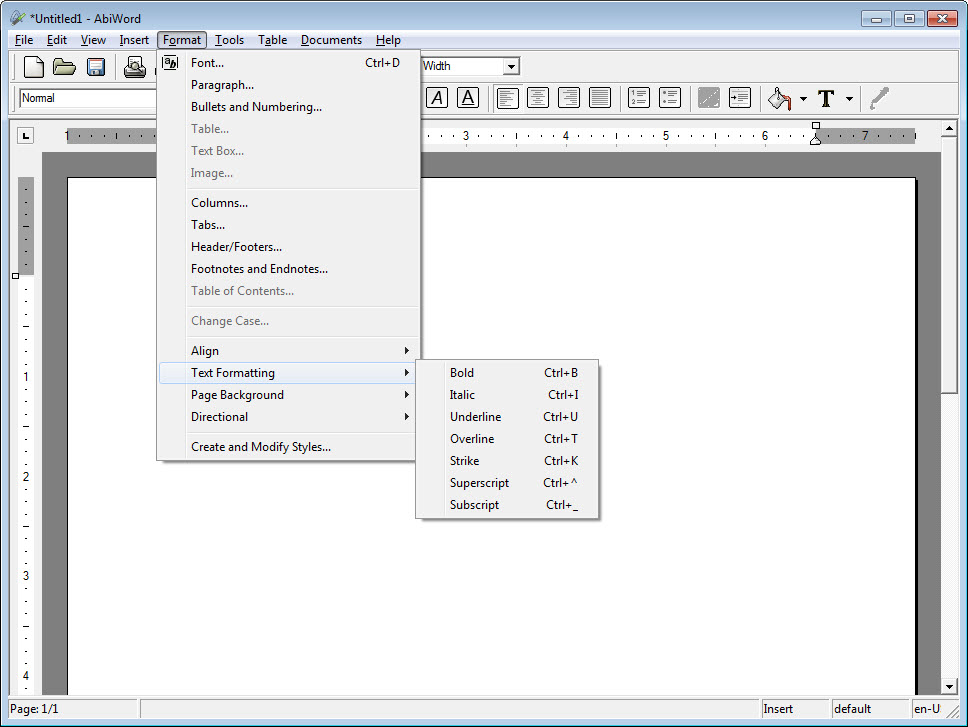
Task: Choose Paragraph... menu entry
Action: (289, 85)
